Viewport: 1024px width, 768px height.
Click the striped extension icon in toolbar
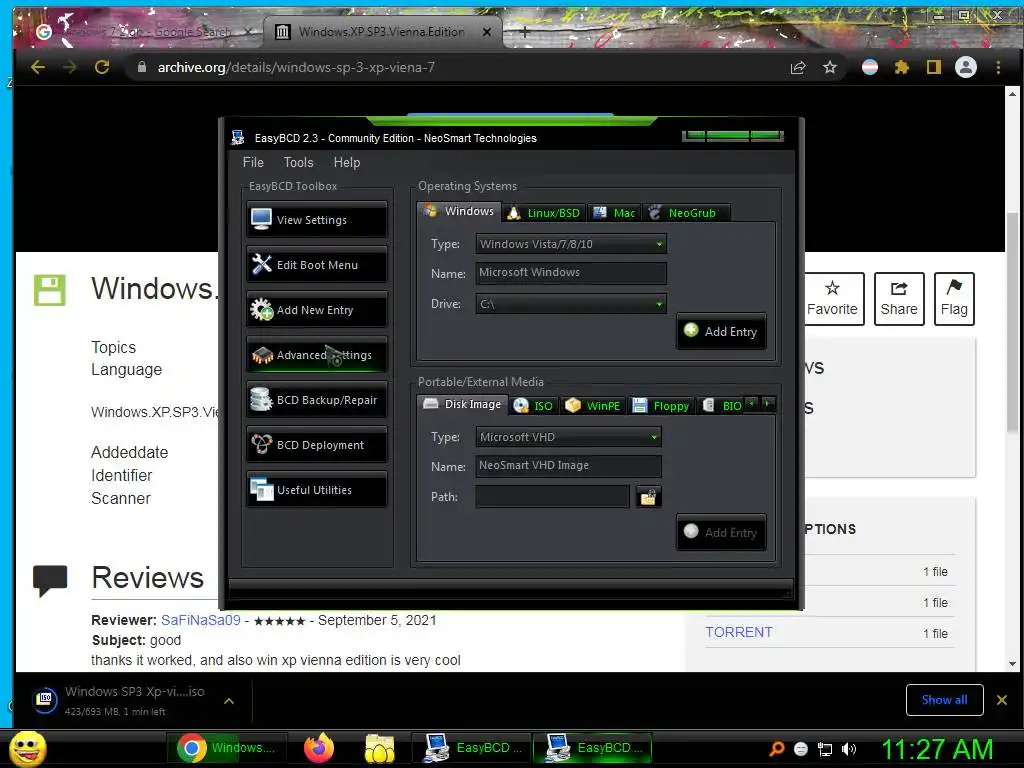pos(870,67)
